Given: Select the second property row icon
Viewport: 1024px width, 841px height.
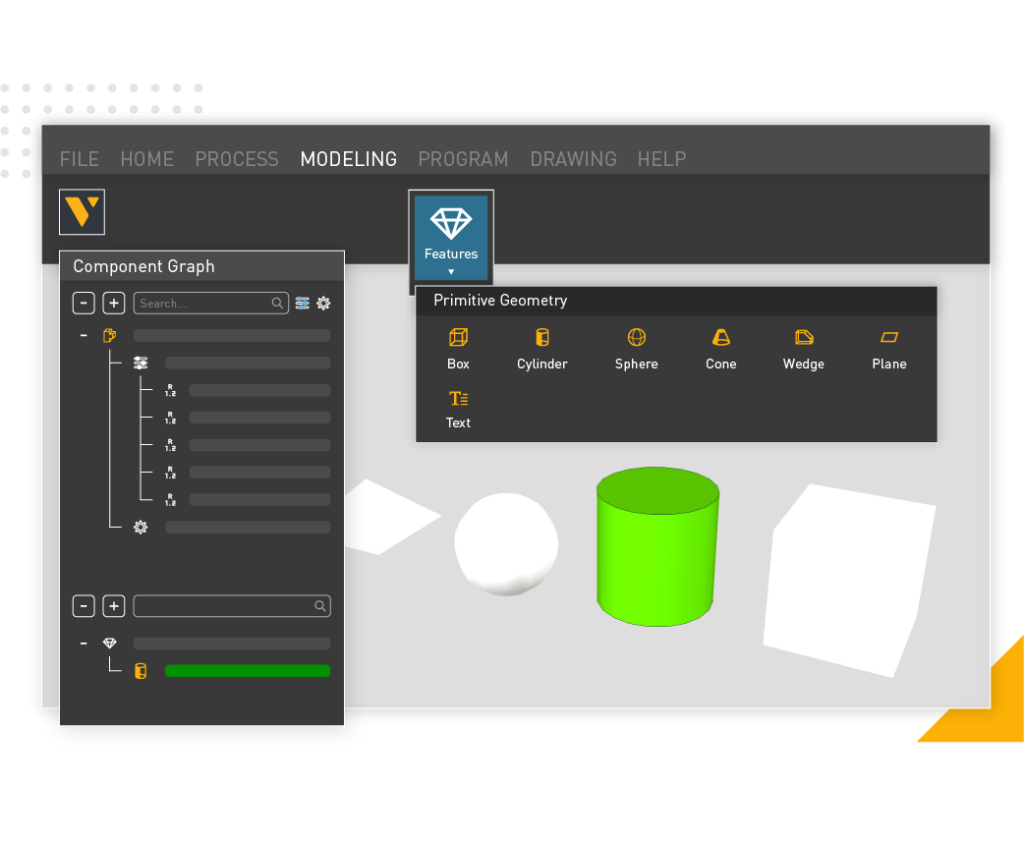Looking at the screenshot, I should click(170, 418).
